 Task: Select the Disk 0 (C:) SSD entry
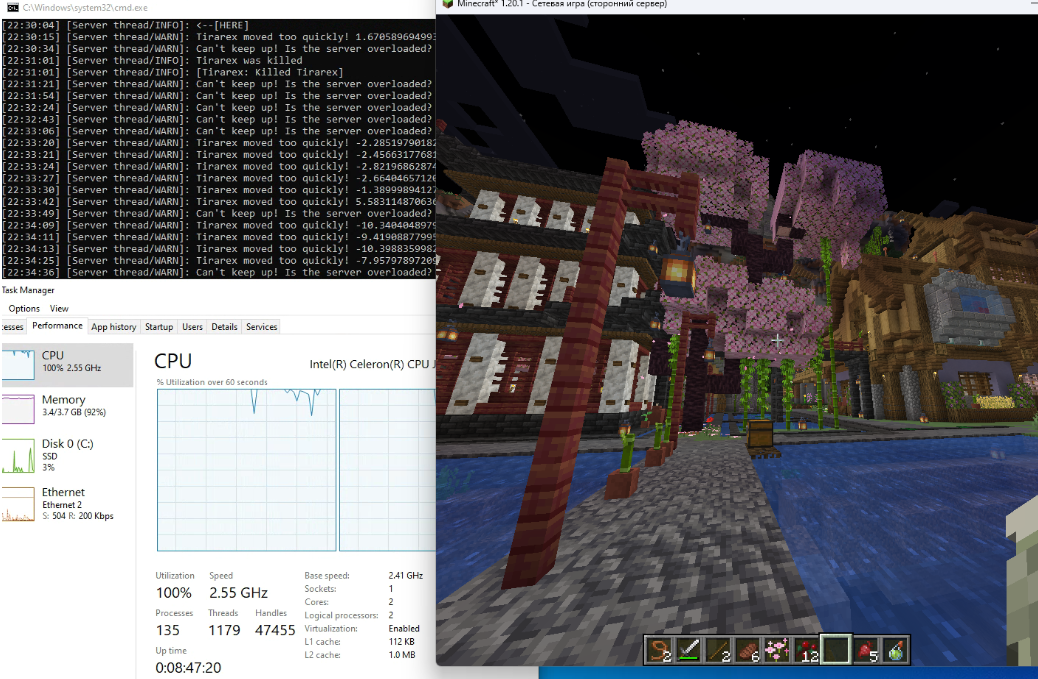coord(67,457)
